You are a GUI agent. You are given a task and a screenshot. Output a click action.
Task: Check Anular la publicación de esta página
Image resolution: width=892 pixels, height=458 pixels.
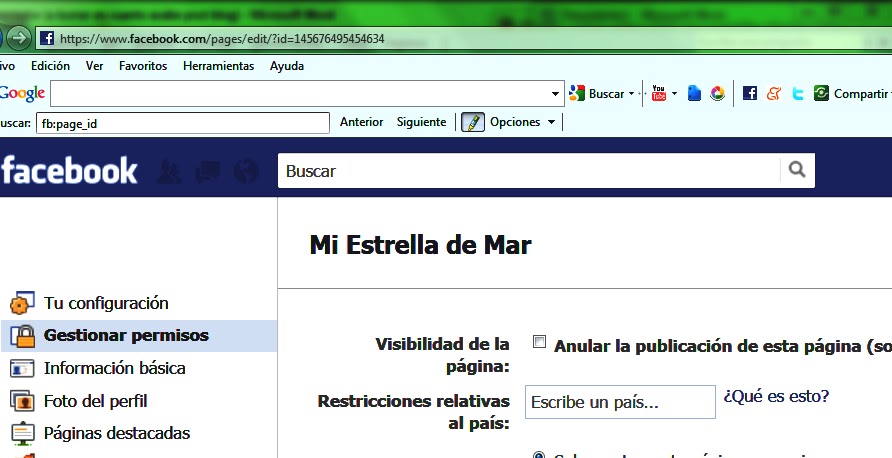(x=539, y=342)
